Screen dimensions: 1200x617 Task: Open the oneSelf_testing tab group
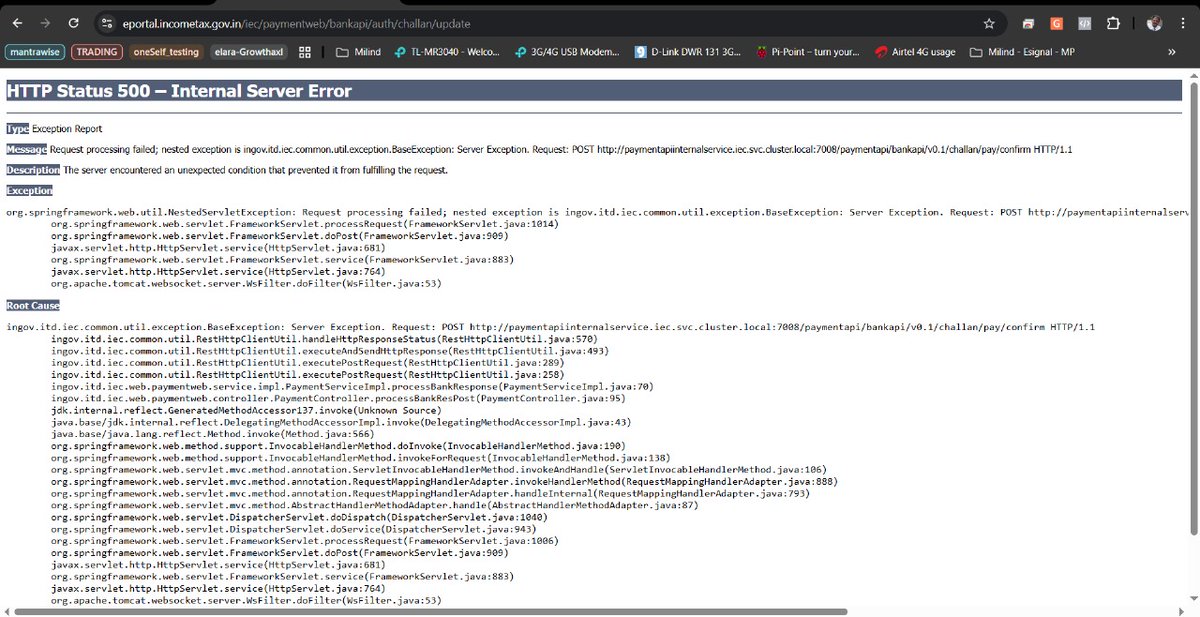(167, 52)
